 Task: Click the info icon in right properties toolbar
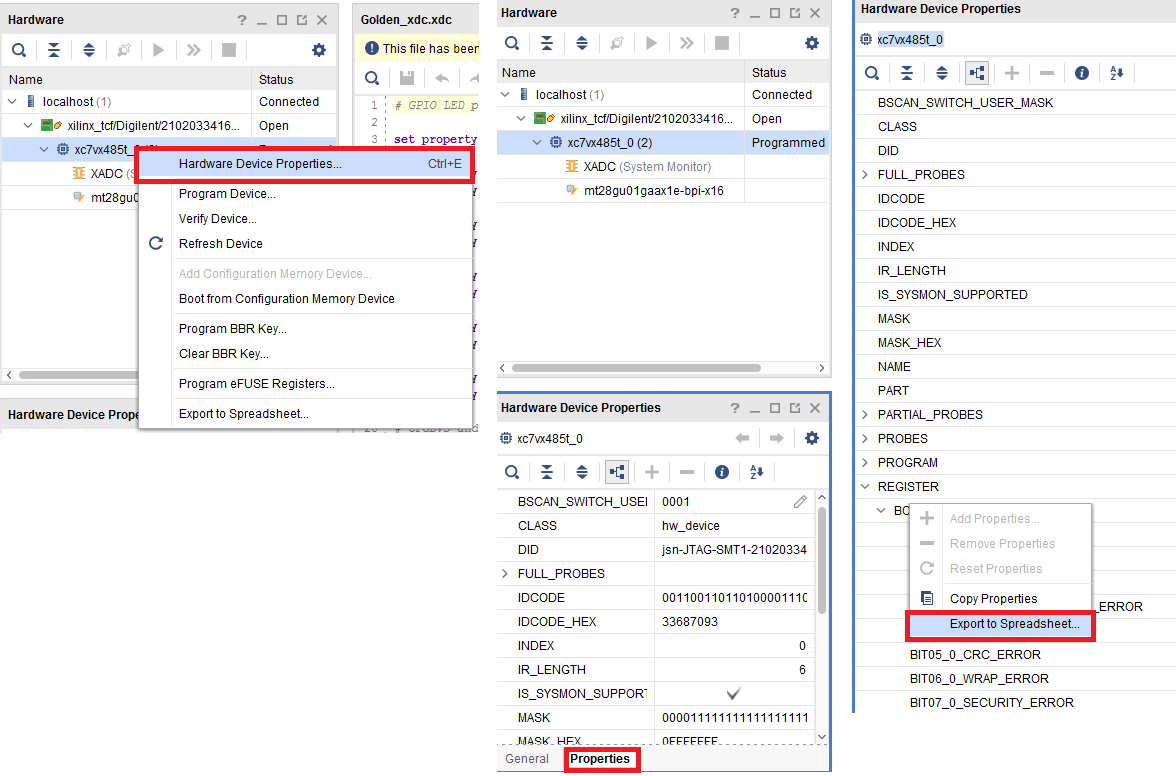pyautogui.click(x=1082, y=73)
